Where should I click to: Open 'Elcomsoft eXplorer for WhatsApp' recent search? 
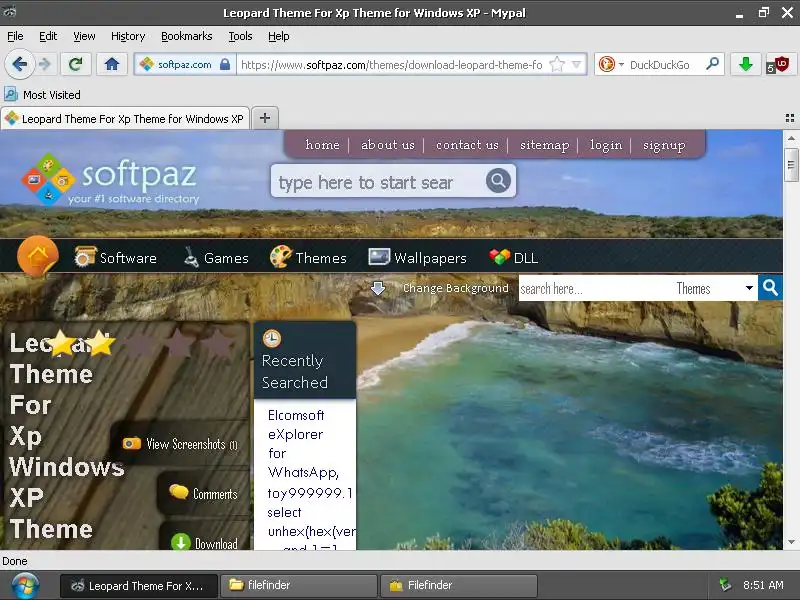(303, 443)
